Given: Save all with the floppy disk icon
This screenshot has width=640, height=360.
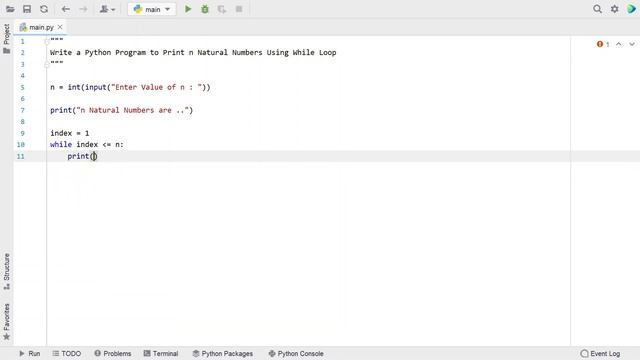Looking at the screenshot, I should (x=27, y=9).
